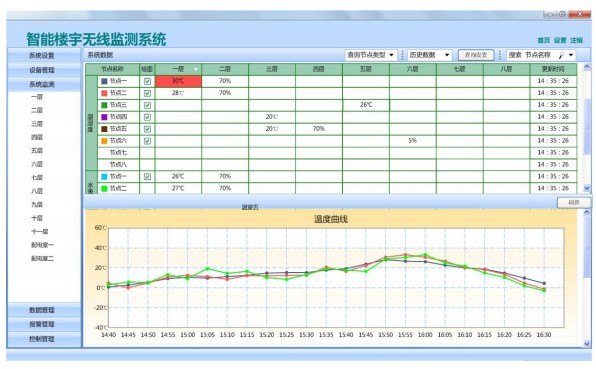Open the 设备管理 sidebar section
Viewport: 596px width, 369px height.
pyautogui.click(x=44, y=70)
